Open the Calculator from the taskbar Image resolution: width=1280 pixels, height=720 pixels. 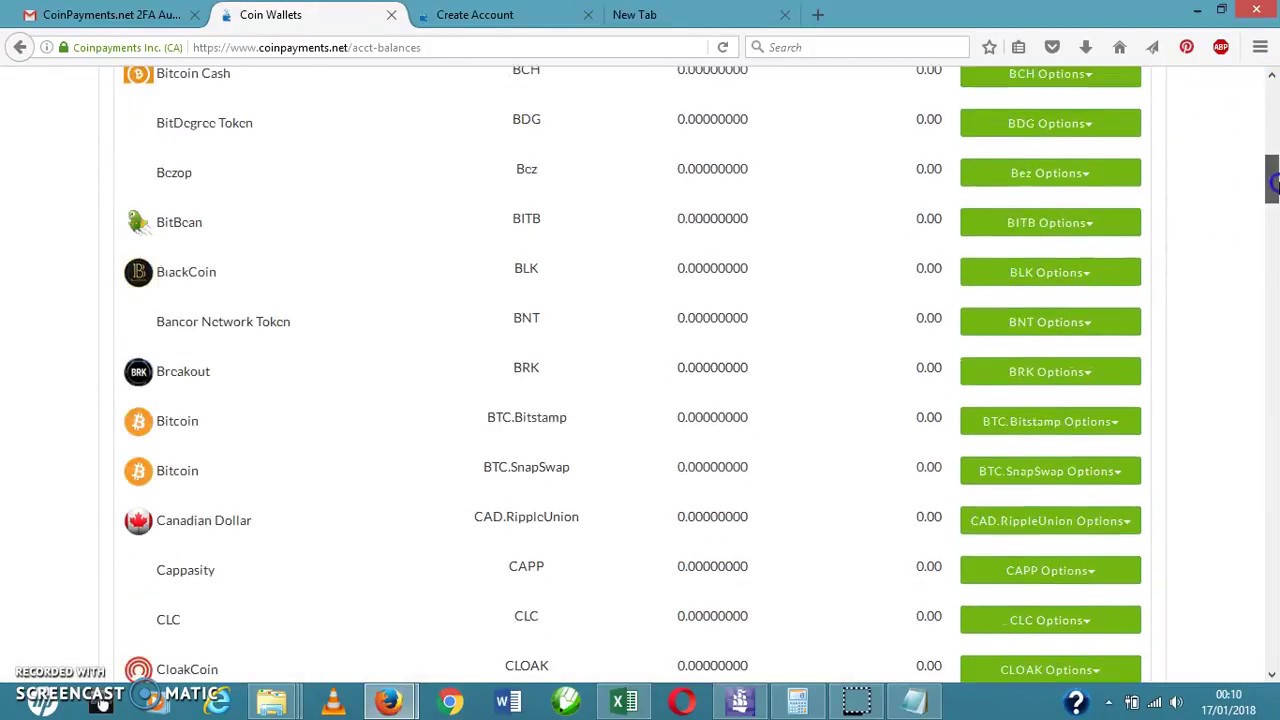tap(797, 702)
